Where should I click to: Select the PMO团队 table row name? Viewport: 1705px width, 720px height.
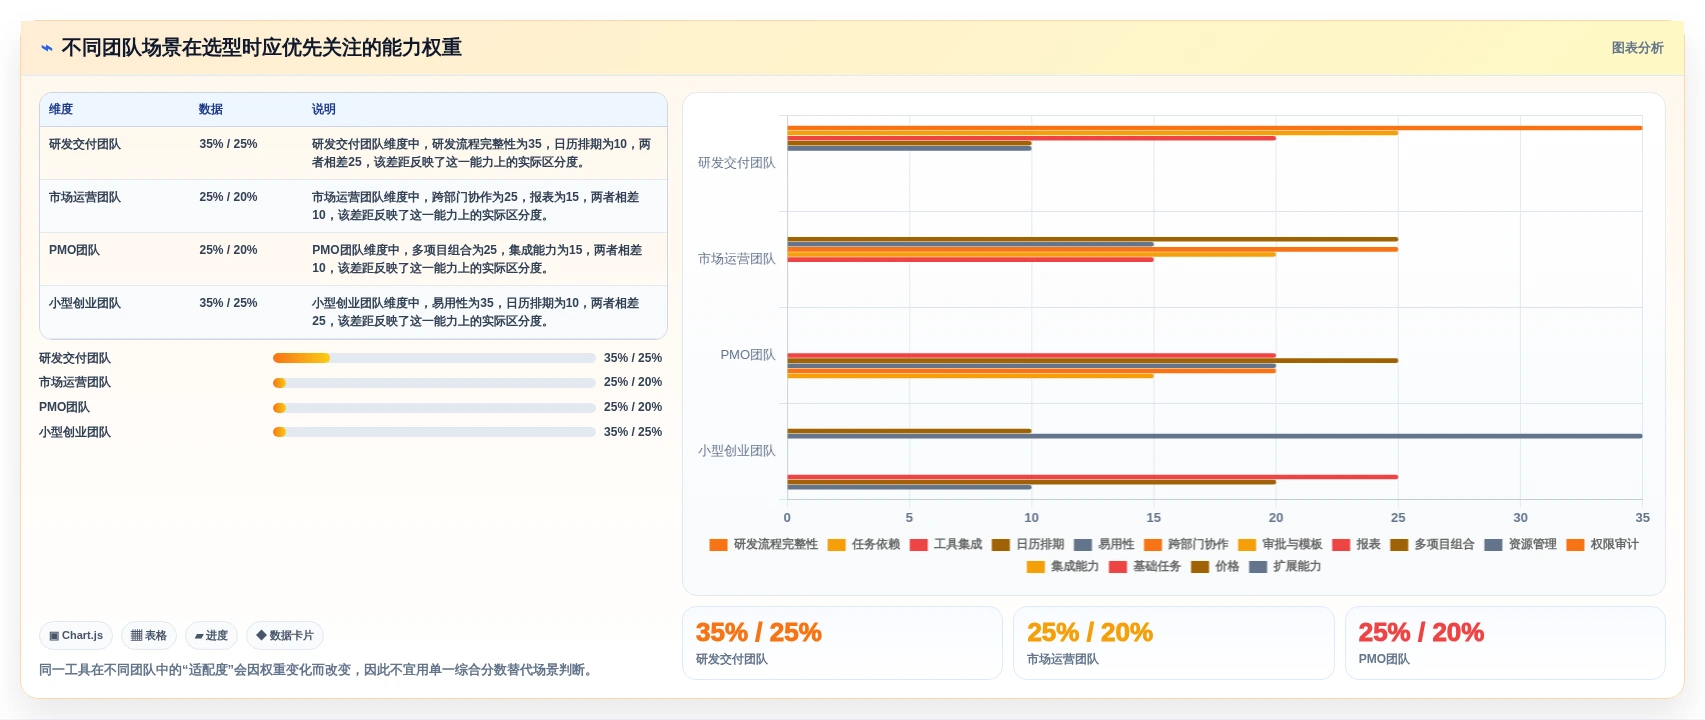[74, 250]
